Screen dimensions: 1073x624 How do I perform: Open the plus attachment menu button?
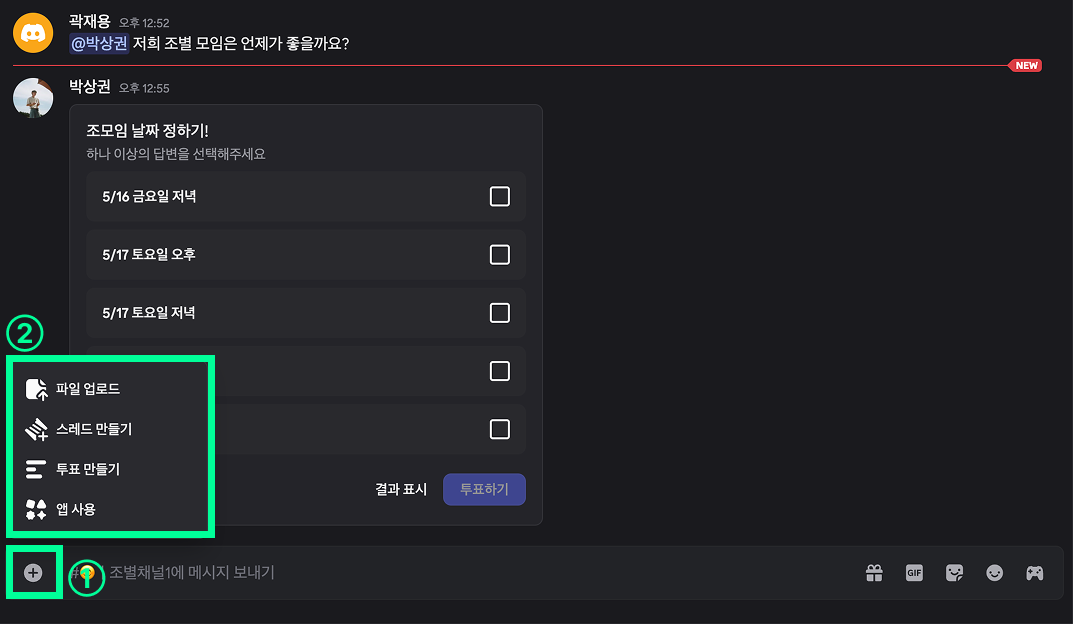tap(33, 573)
